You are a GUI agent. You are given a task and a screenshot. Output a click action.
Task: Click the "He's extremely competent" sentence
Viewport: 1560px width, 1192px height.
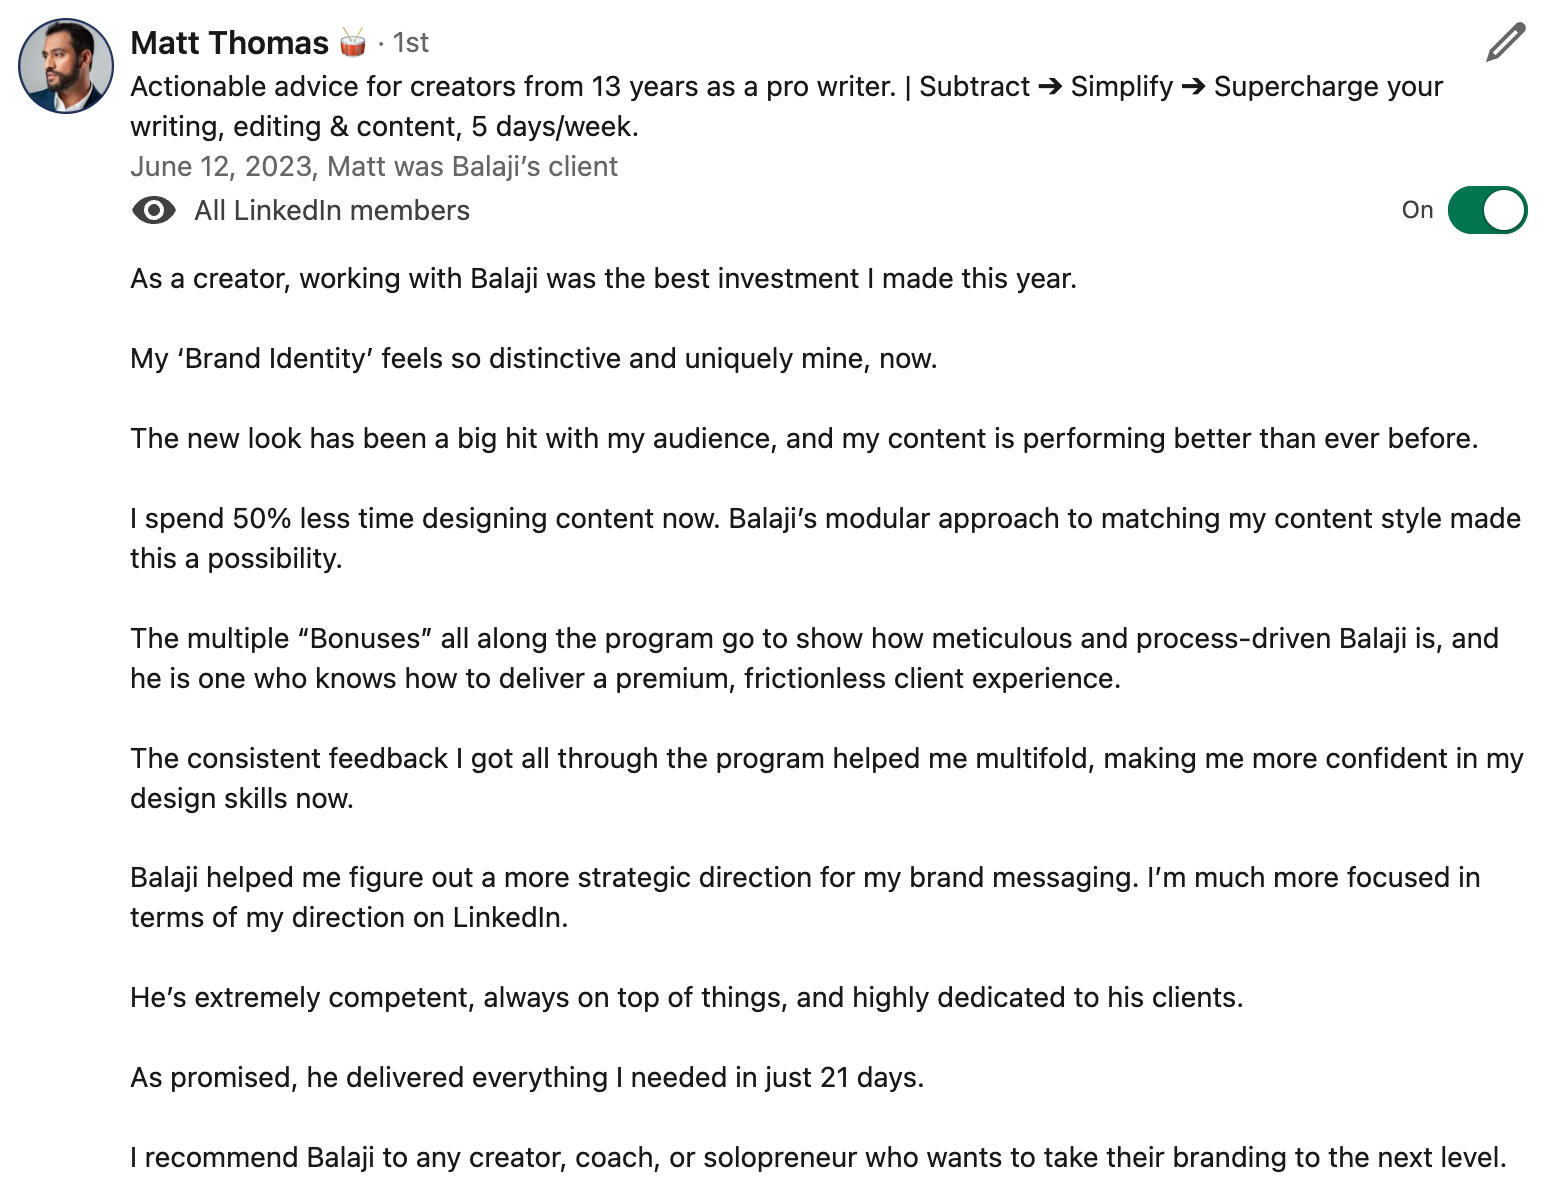[x=686, y=997]
